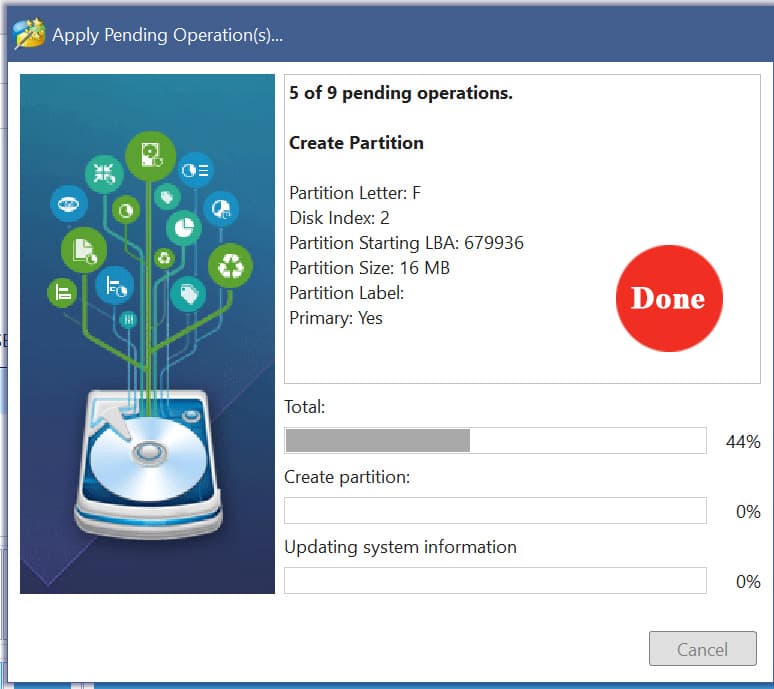This screenshot has height=689, width=774.
Task: Click the large teal price tag icon
Action: [187, 293]
